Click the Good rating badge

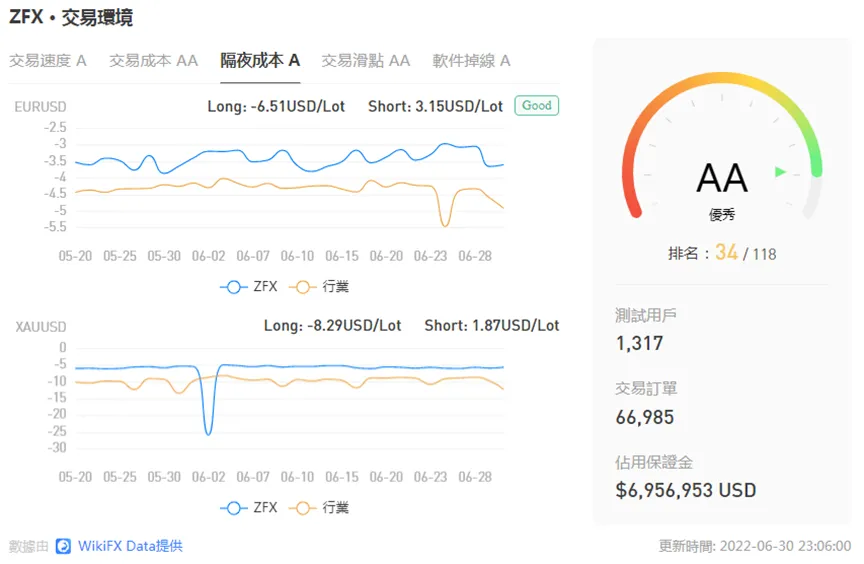(x=537, y=105)
